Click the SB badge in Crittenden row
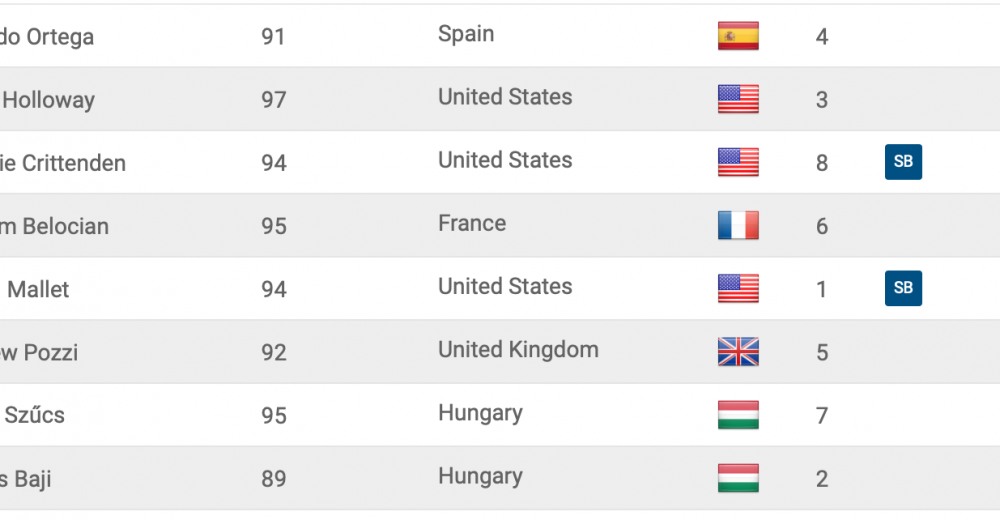The height and width of the screenshot is (520, 1000). 903,161
